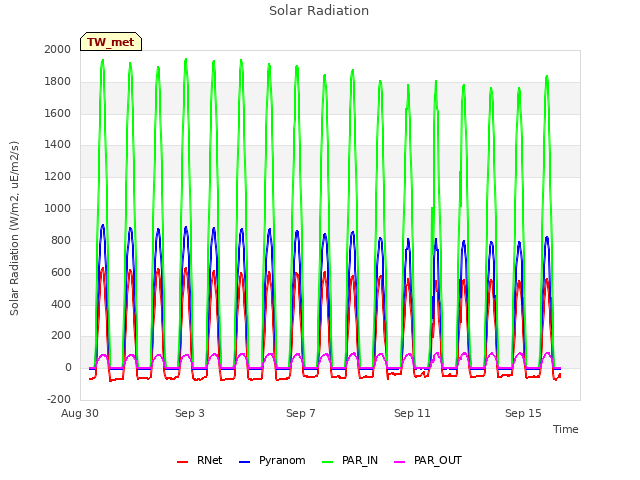The height and width of the screenshot is (480, 640).
Task: Toggle the PAR_OUT legend entry
Action: coord(428,461)
